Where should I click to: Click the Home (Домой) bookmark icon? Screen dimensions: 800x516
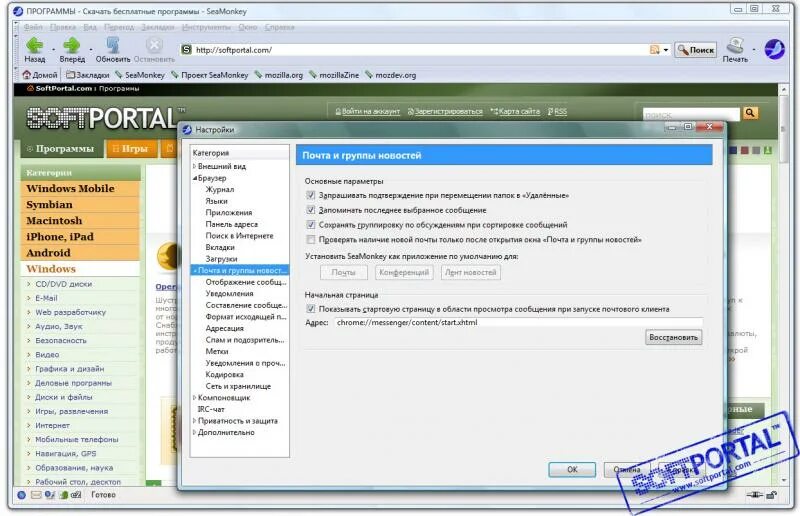tap(27, 75)
